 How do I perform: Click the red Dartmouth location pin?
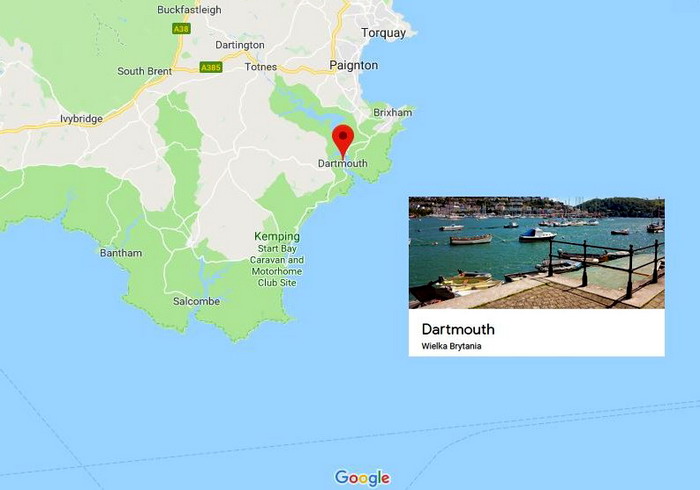click(x=343, y=141)
